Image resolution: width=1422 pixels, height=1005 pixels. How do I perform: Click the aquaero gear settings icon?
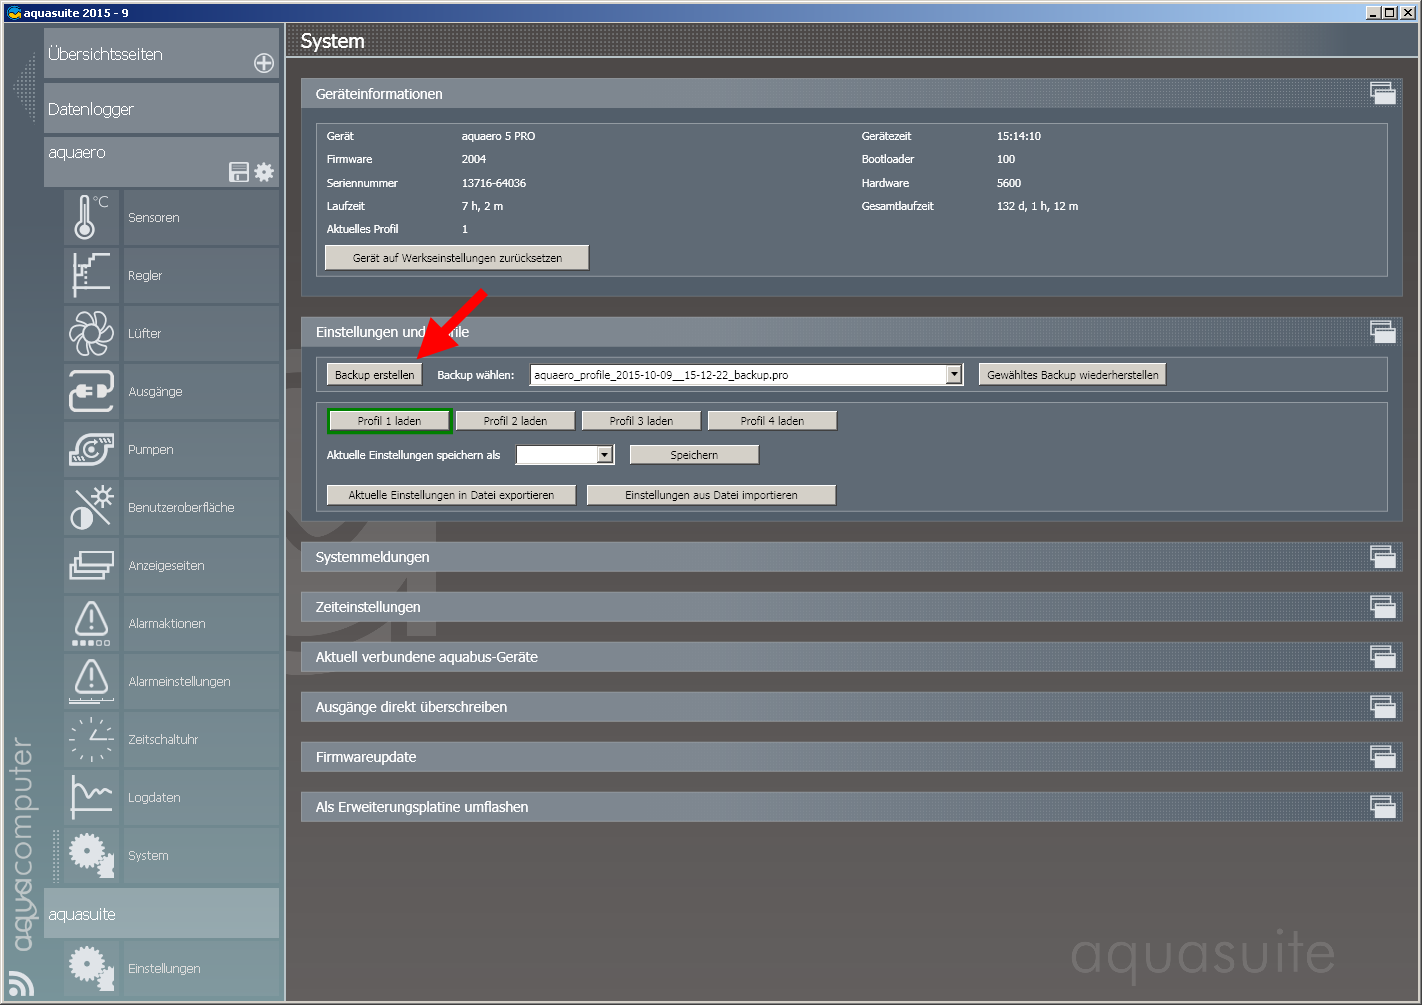(264, 172)
